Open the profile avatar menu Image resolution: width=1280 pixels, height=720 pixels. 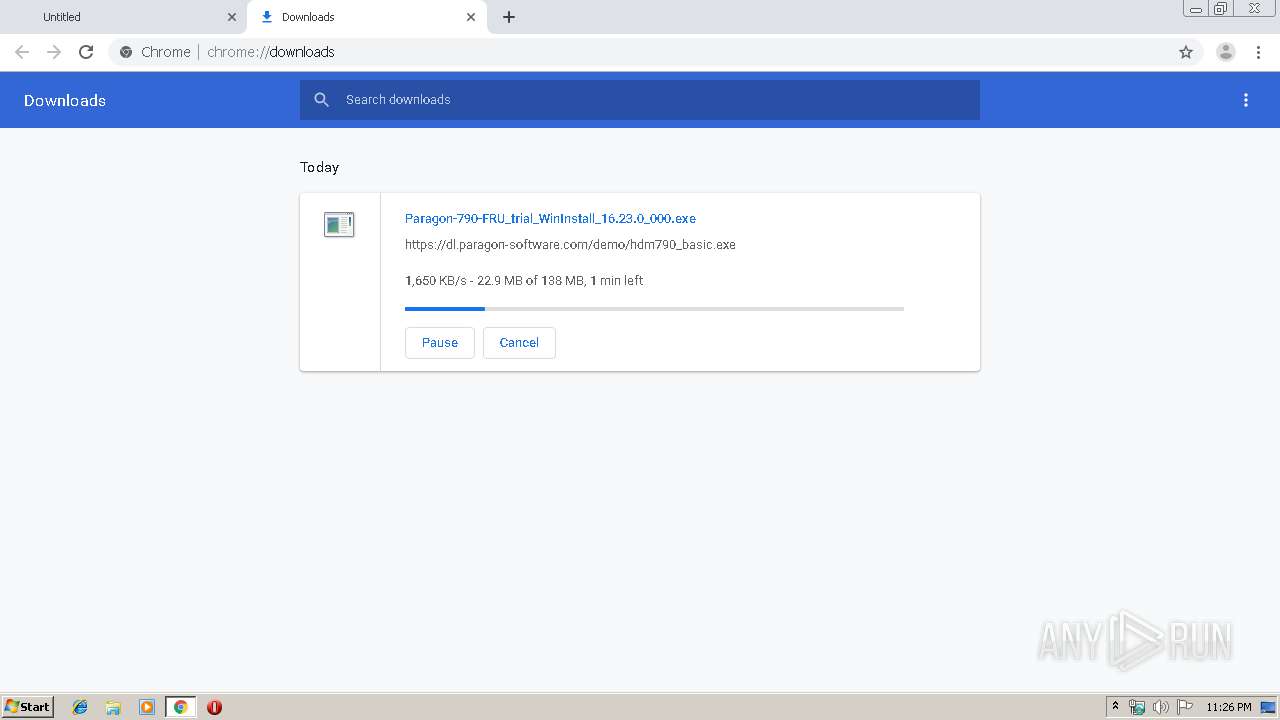[1226, 52]
